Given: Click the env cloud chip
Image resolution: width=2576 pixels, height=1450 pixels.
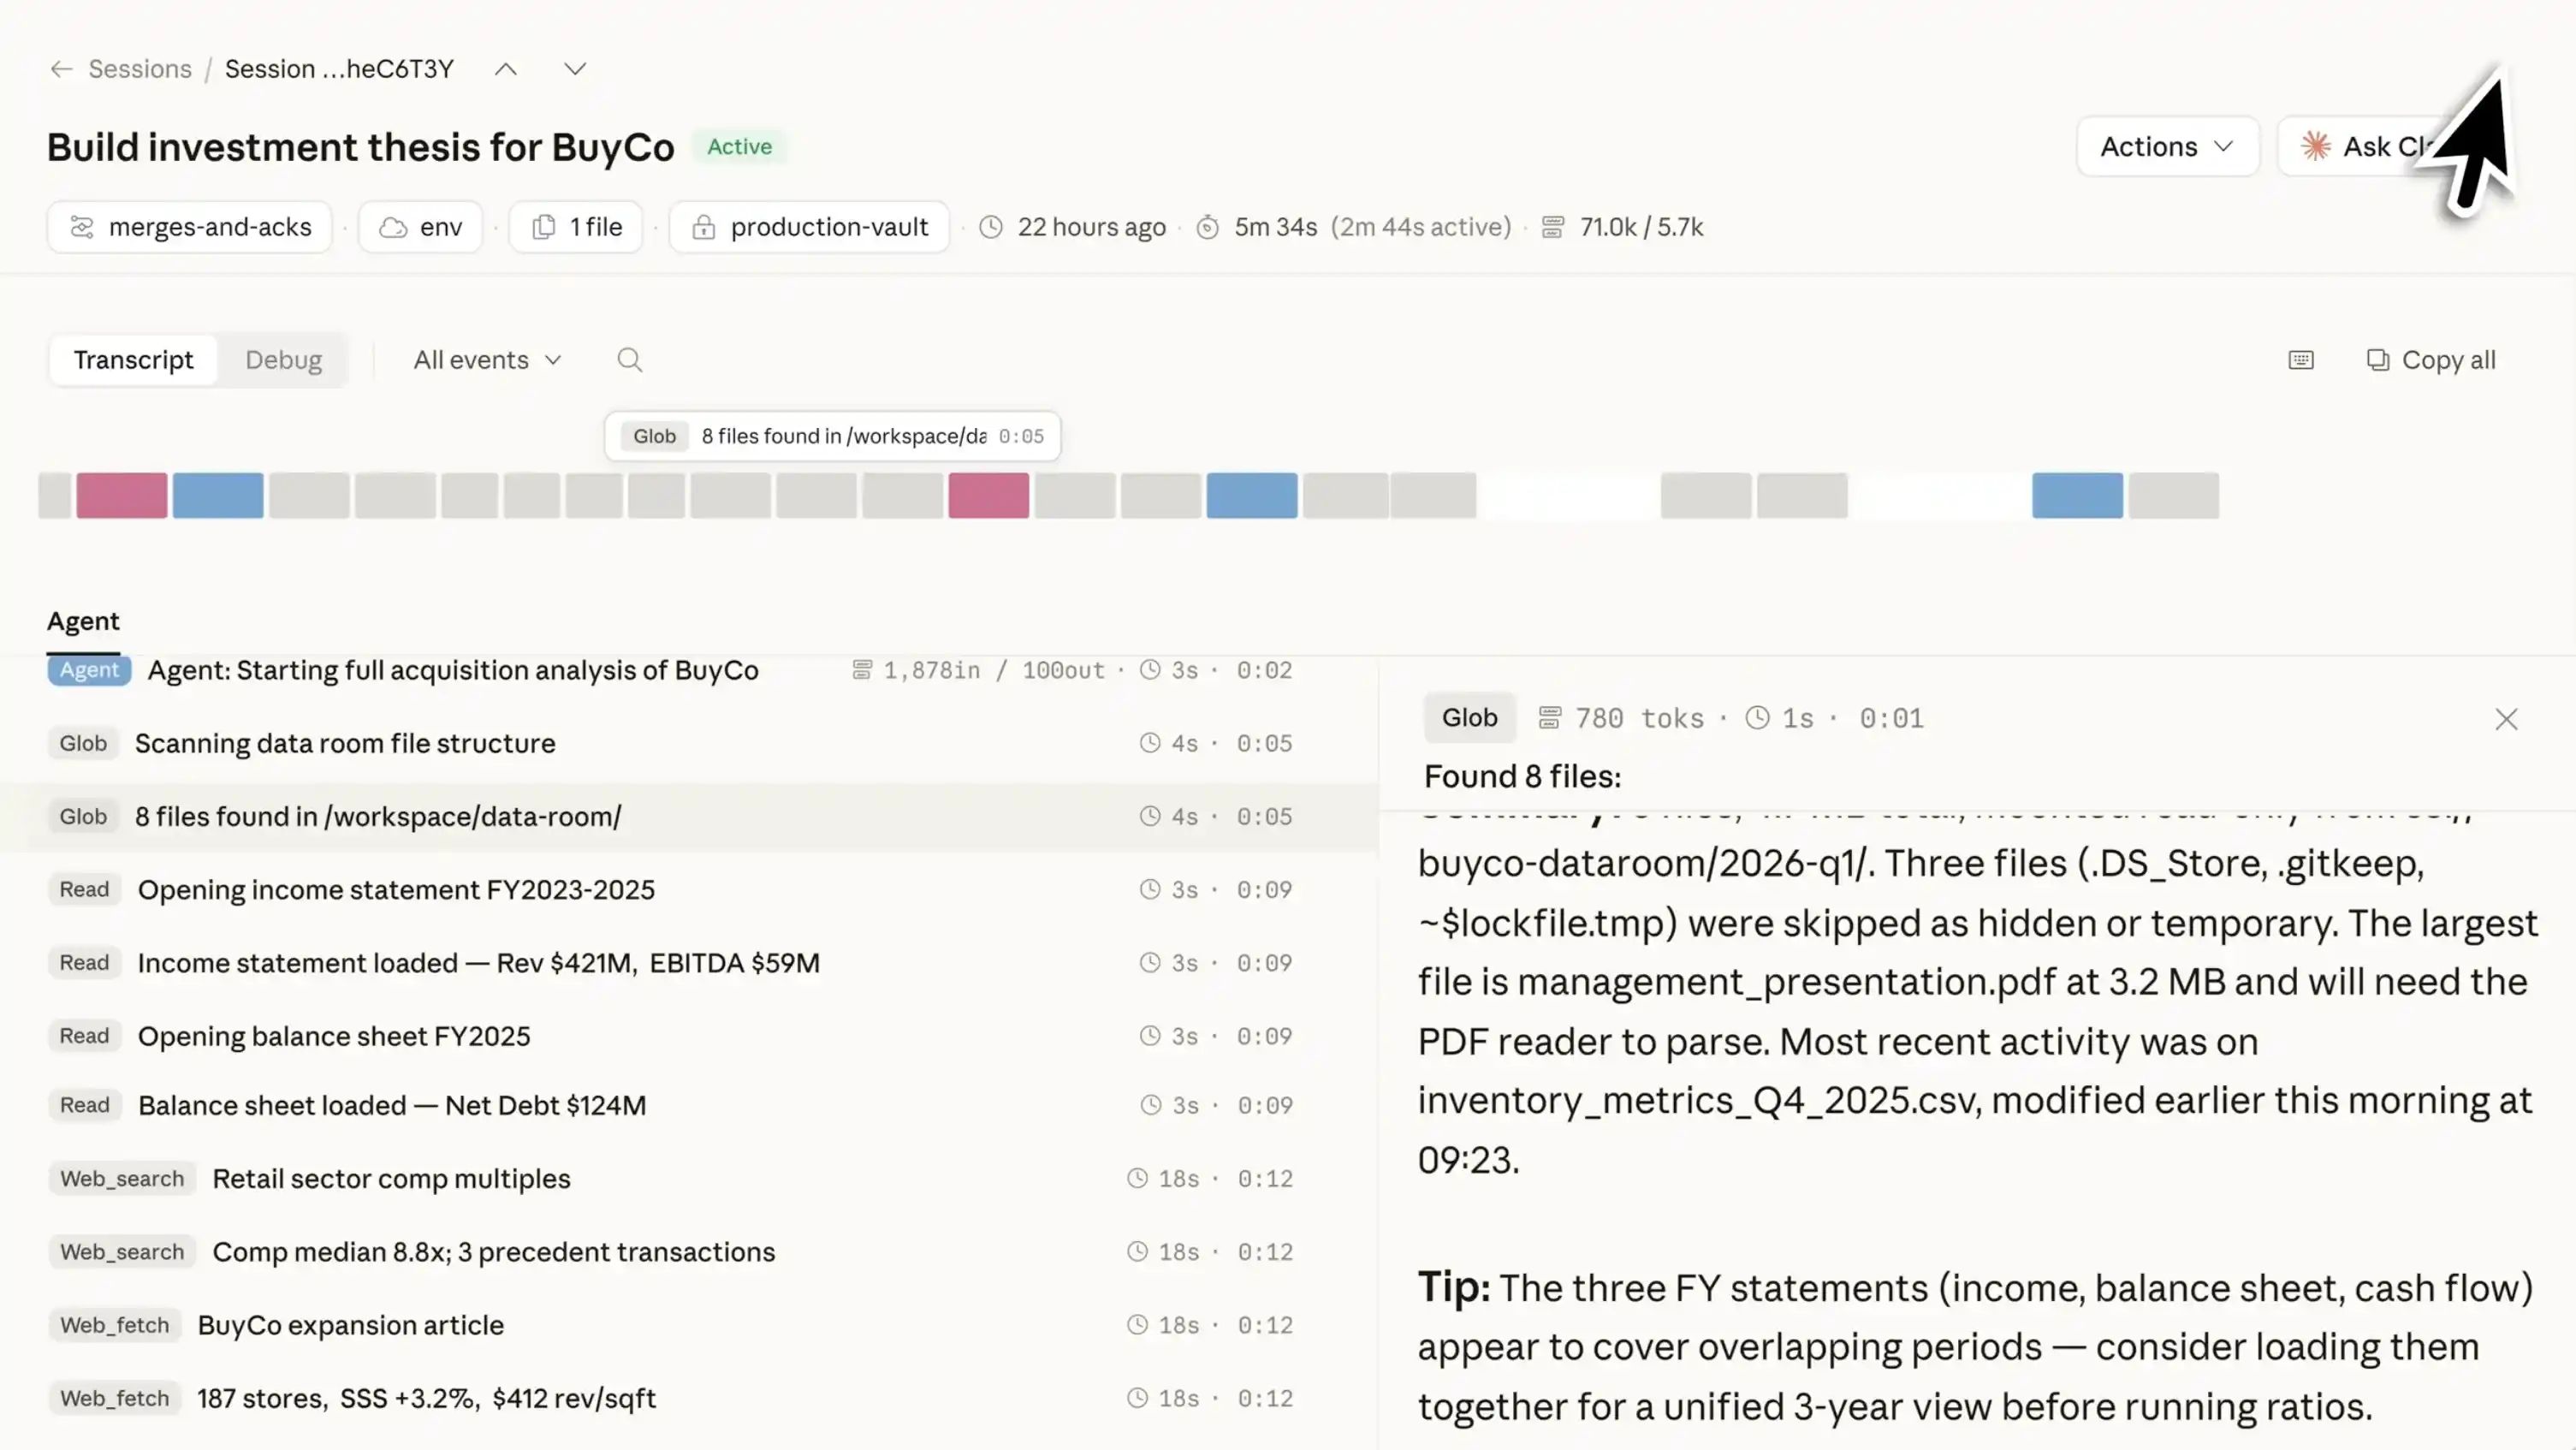Looking at the screenshot, I should tap(420, 227).
